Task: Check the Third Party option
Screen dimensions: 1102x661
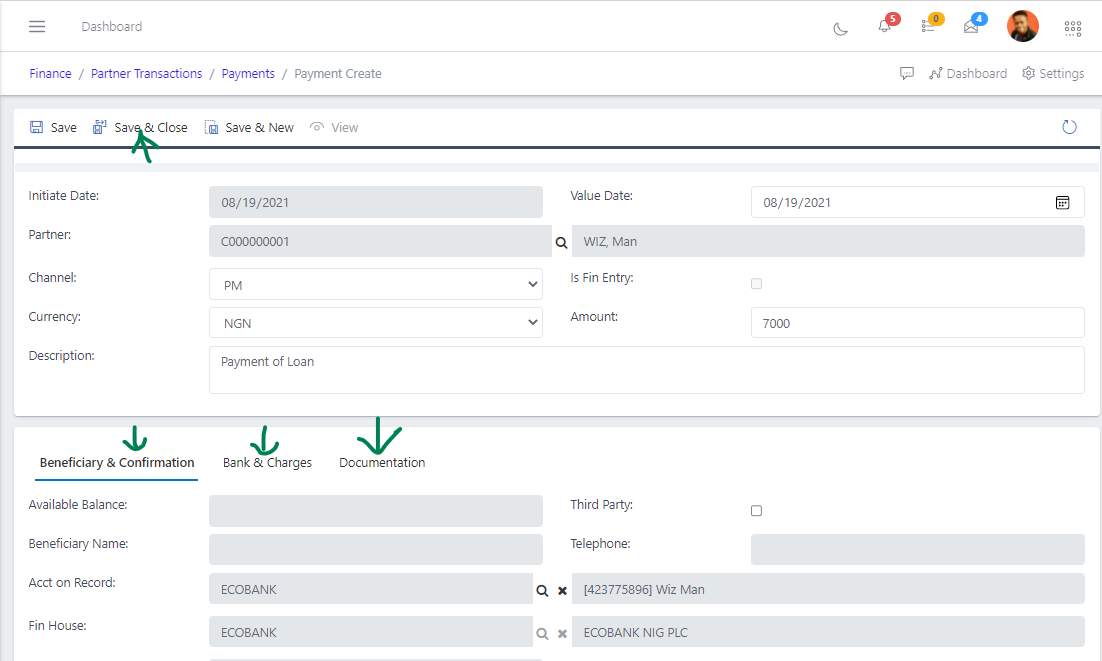Action: tap(756, 510)
